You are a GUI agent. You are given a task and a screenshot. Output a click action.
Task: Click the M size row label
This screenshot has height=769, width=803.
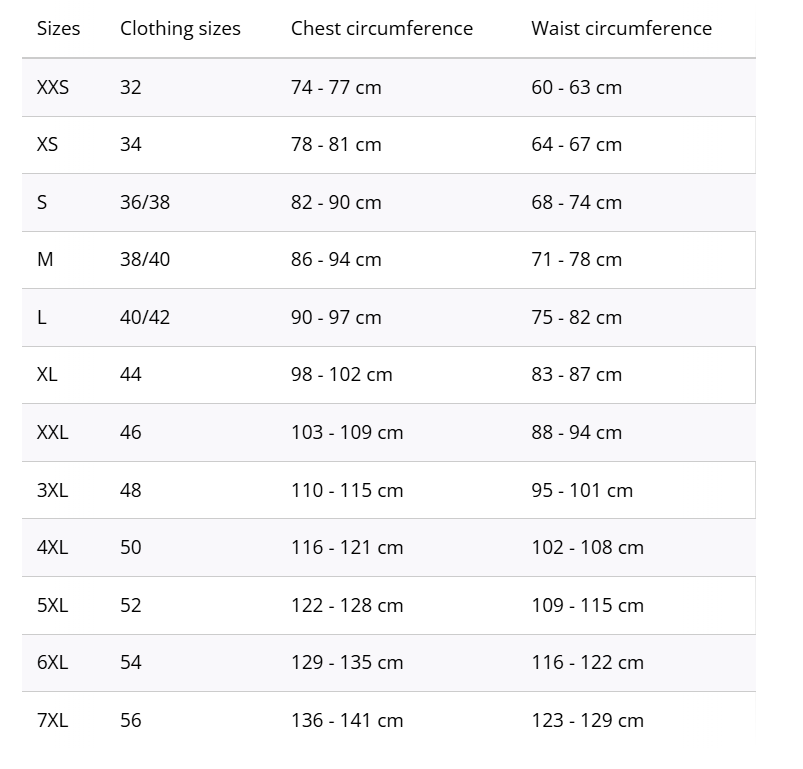tap(45, 259)
